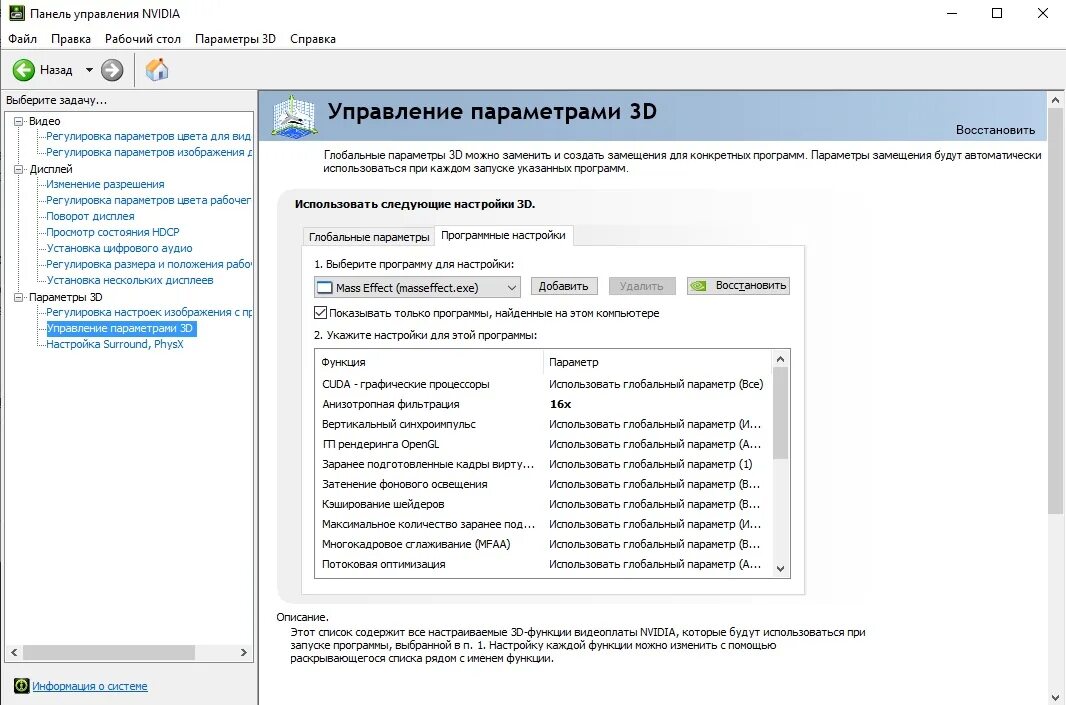The width and height of the screenshot is (1066, 705).
Task: Click the main page scroll up arrow
Action: [x=1055, y=100]
